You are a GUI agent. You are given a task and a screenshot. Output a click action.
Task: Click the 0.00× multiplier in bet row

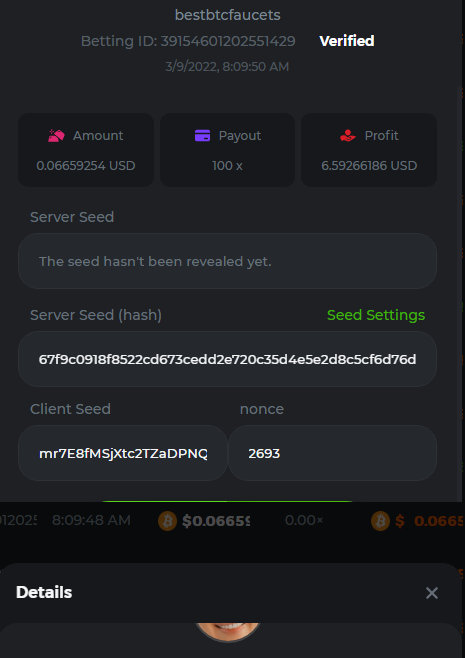coord(304,520)
